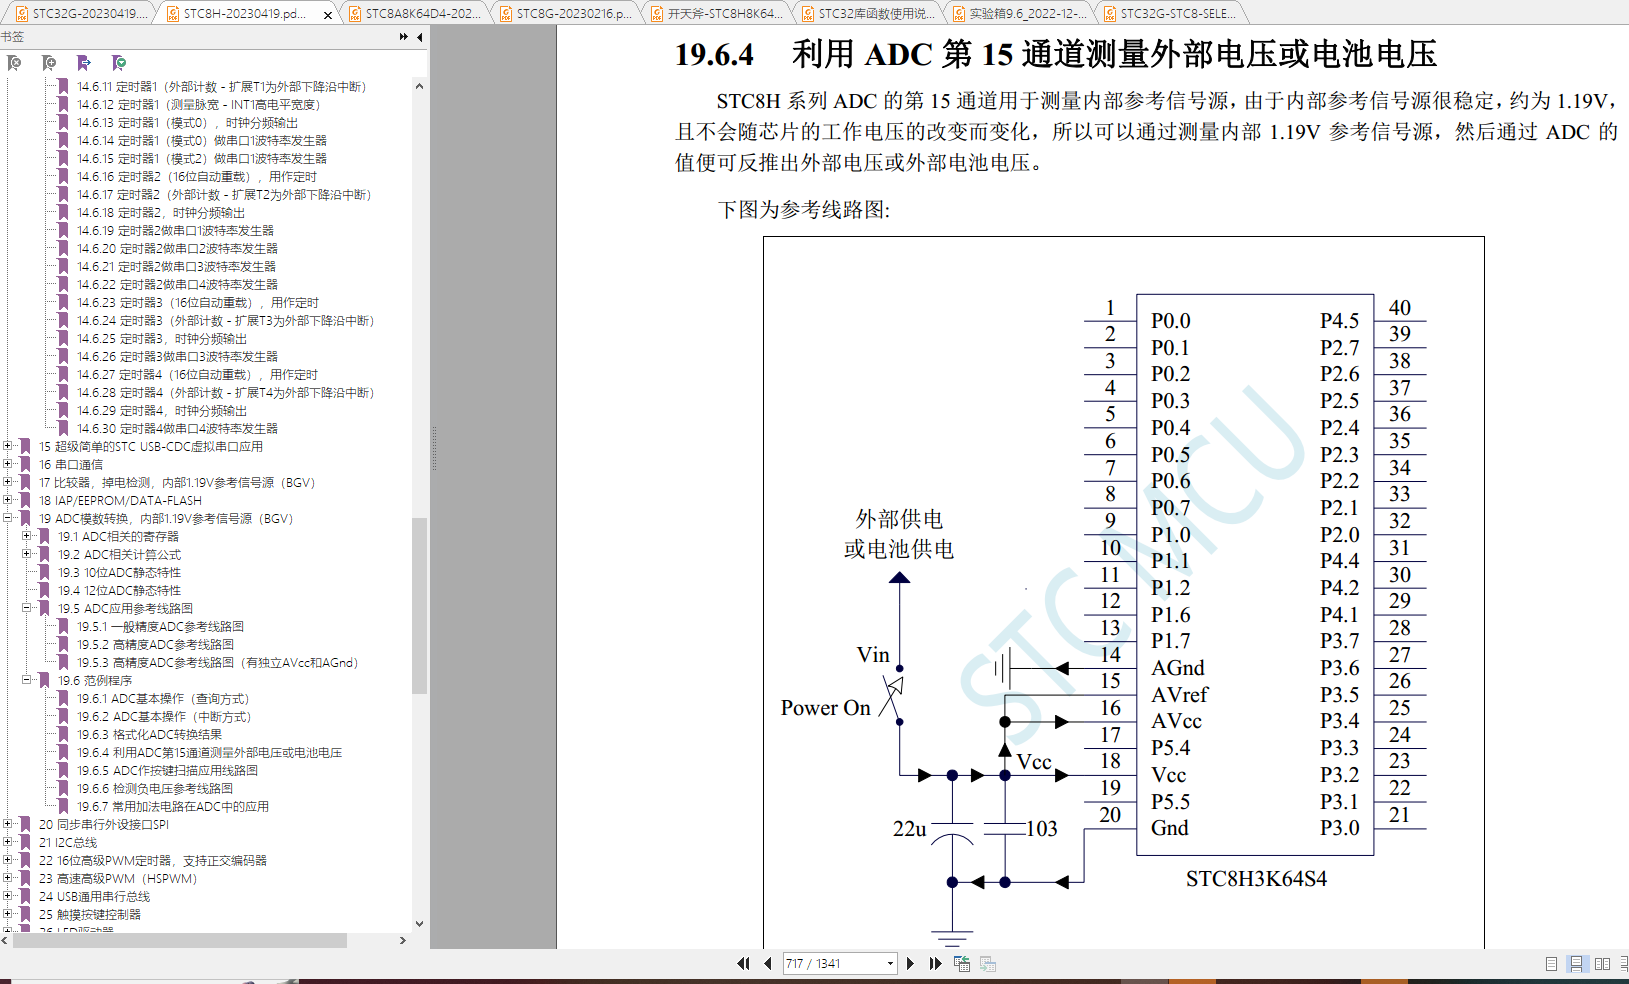Click the previous view icon beside page arrows
1629x984 pixels.
pyautogui.click(x=962, y=964)
